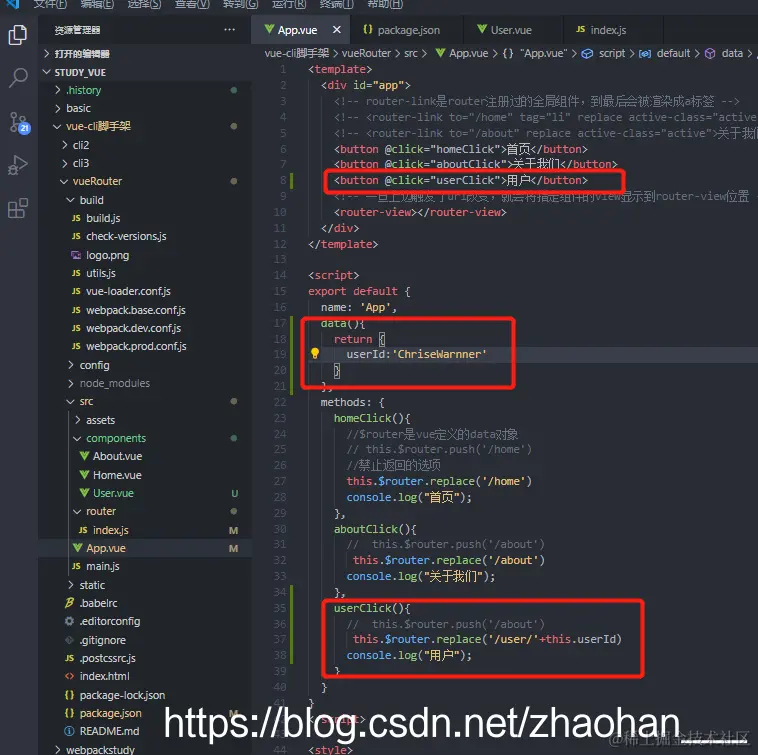Viewport: 758px width, 755px height.
Task: Open main.js file
Action: click(102, 566)
